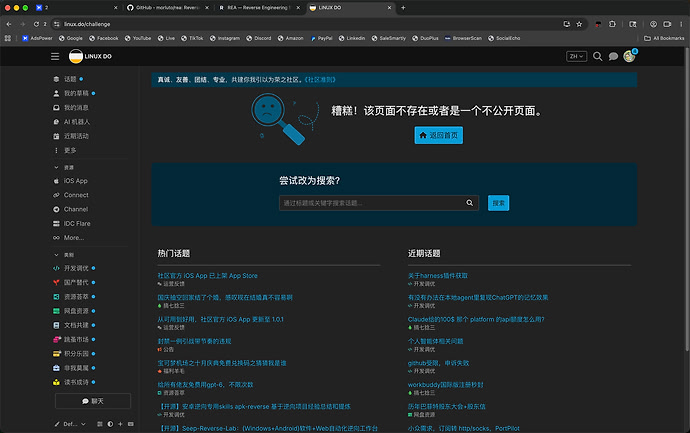Open browser extensions puzzle icon
690x433 pixels.
612,24
